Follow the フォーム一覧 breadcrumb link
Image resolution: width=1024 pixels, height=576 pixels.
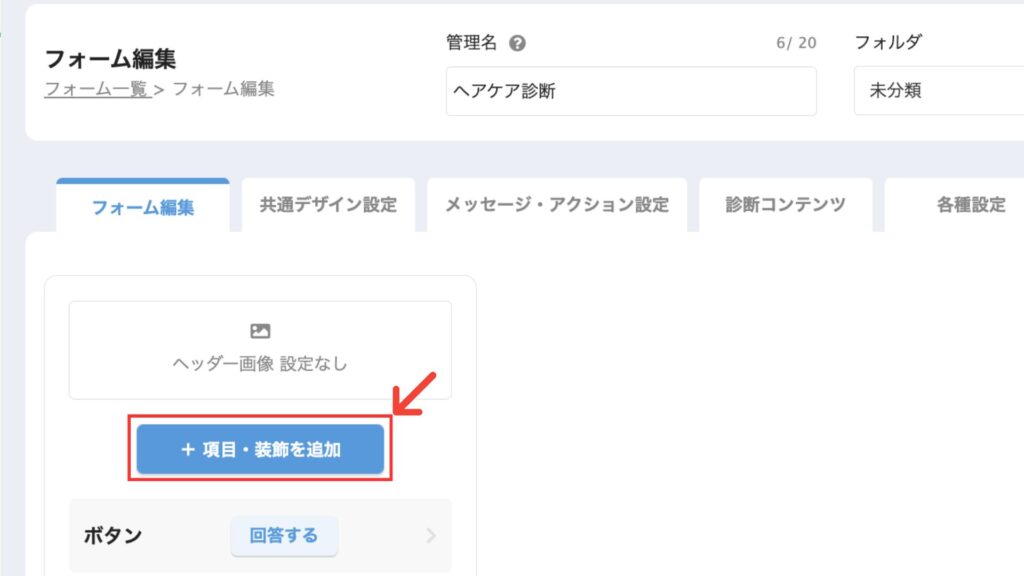pos(97,89)
